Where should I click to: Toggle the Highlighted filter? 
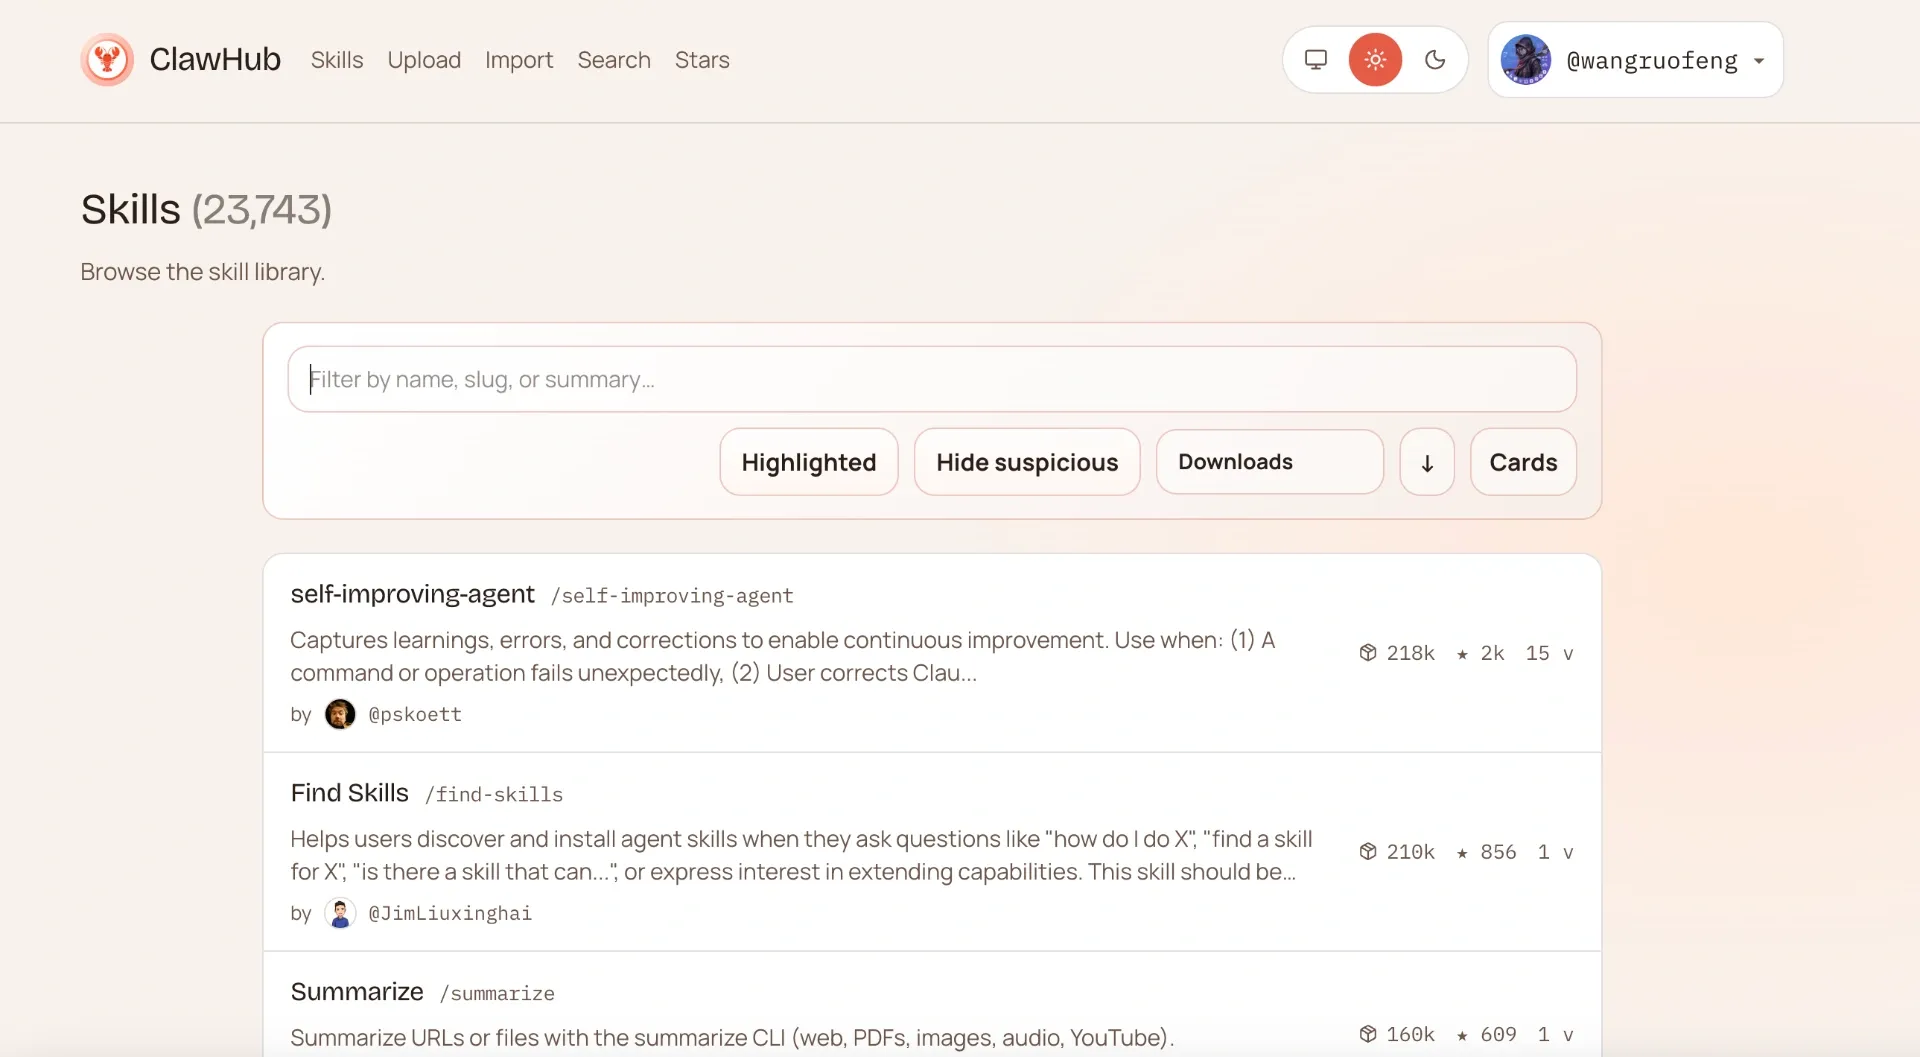pos(808,462)
